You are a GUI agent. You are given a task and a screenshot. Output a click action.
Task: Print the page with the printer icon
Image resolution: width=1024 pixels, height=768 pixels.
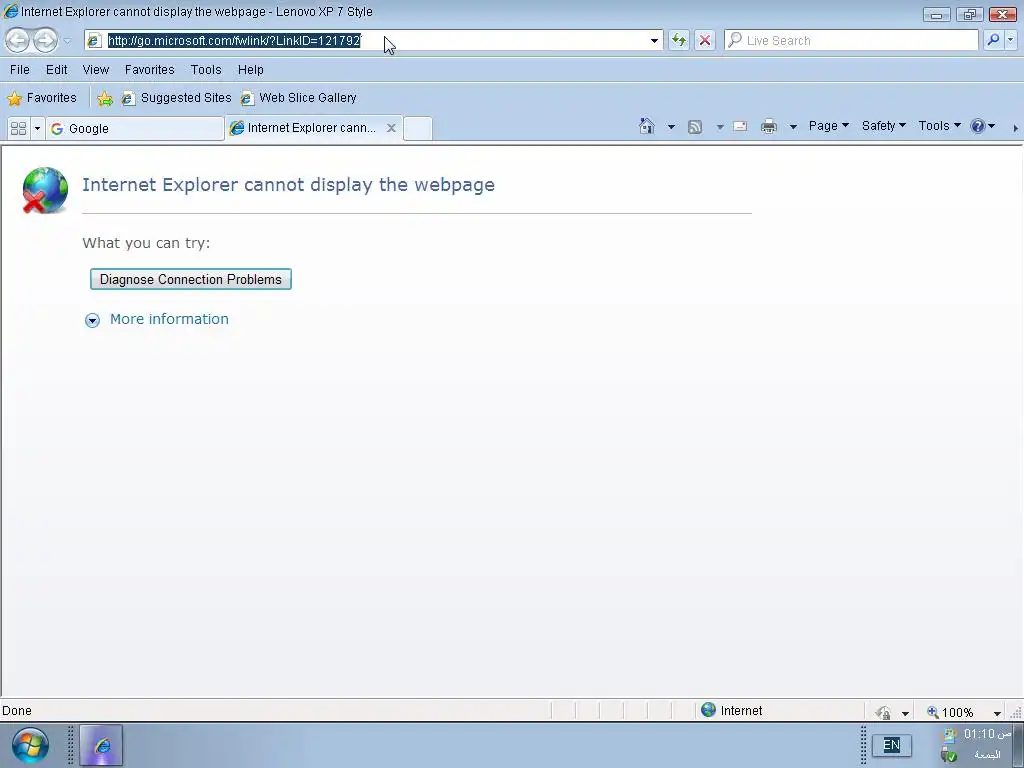(769, 126)
